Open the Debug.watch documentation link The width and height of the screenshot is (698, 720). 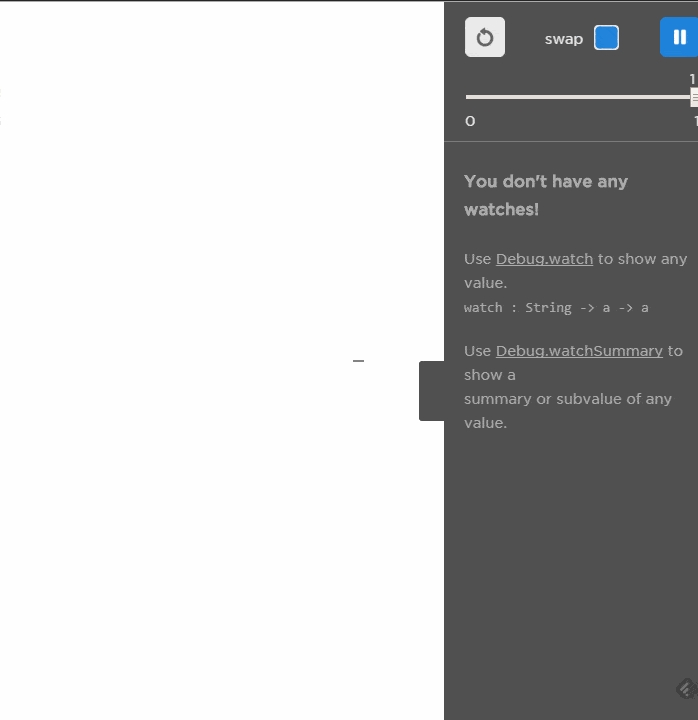(x=544, y=259)
